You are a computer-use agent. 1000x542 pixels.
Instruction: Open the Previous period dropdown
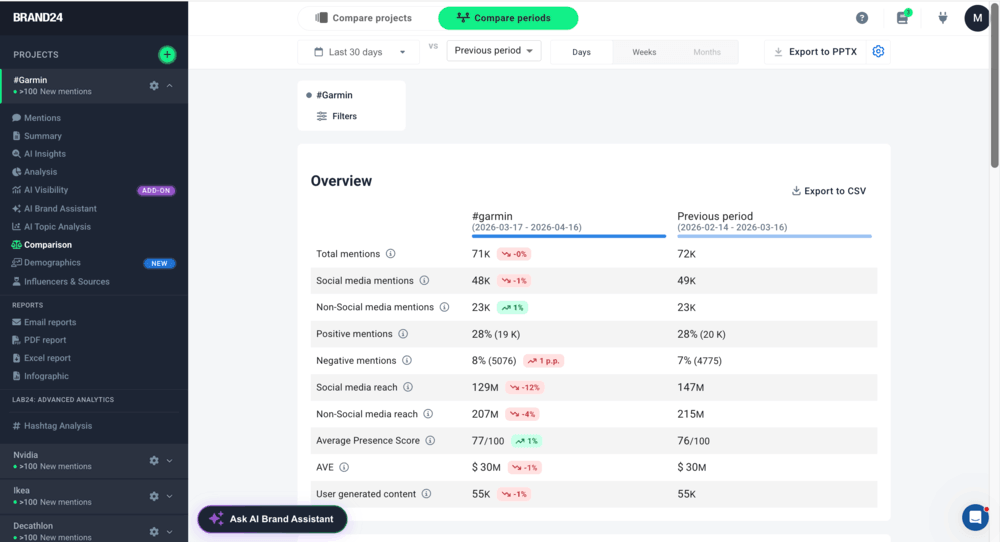pyautogui.click(x=494, y=50)
